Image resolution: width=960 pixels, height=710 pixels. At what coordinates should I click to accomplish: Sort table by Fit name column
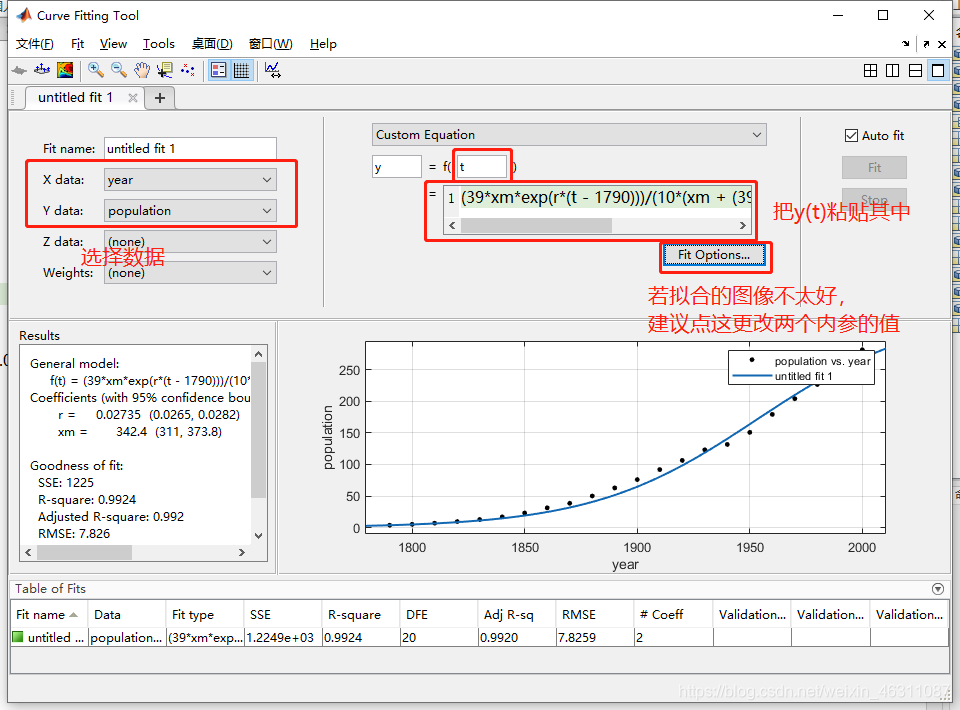(x=50, y=615)
